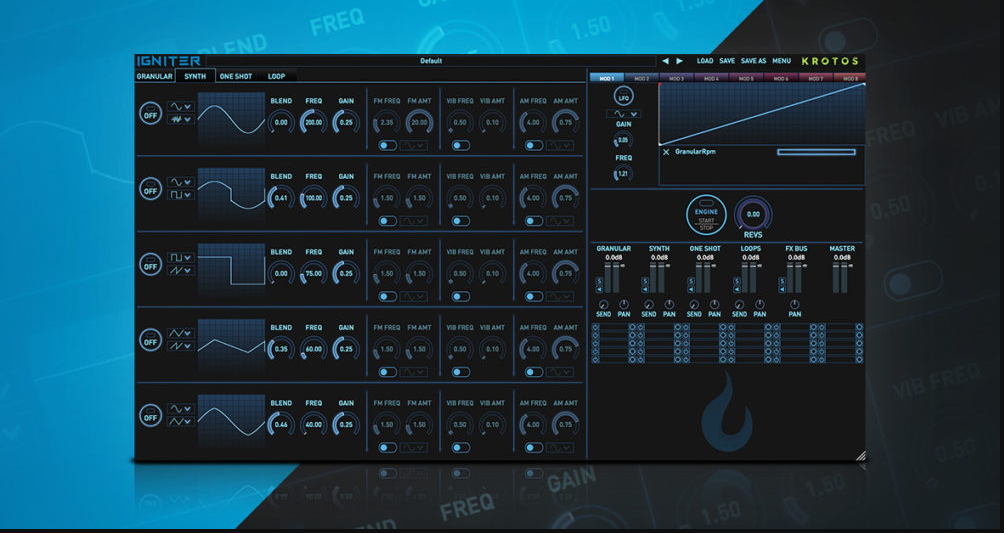Solo the Granular mixer channel
Viewport: 1004px width, 533px height.
click(x=599, y=281)
